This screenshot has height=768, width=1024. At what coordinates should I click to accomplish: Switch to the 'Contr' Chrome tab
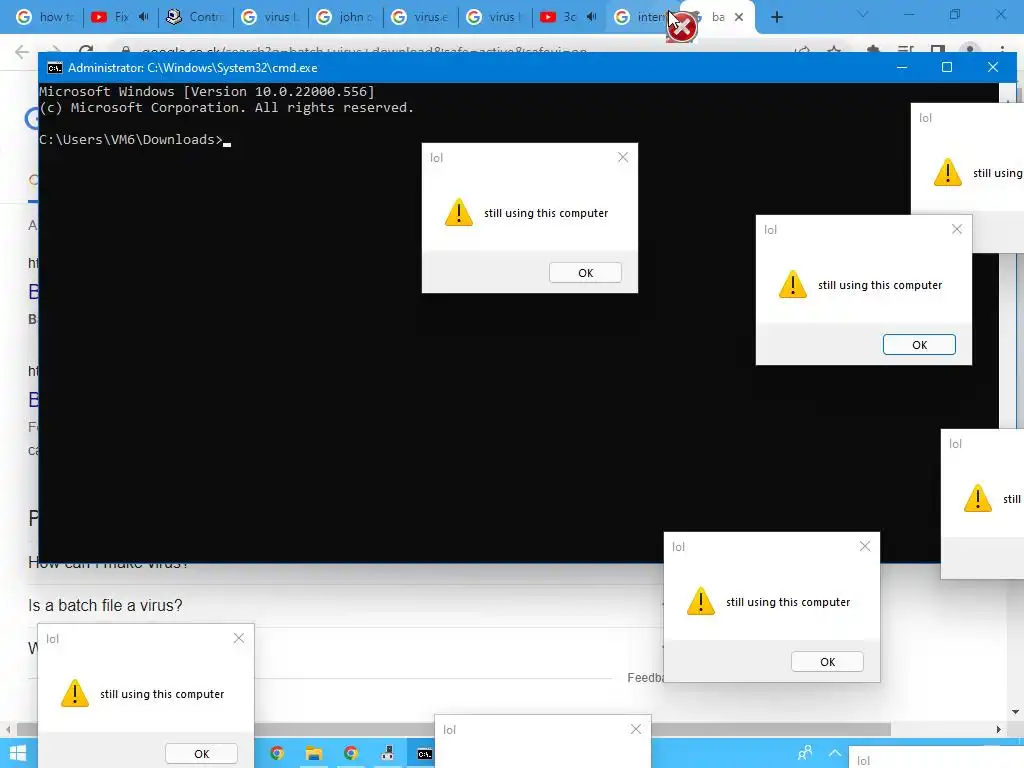[195, 17]
